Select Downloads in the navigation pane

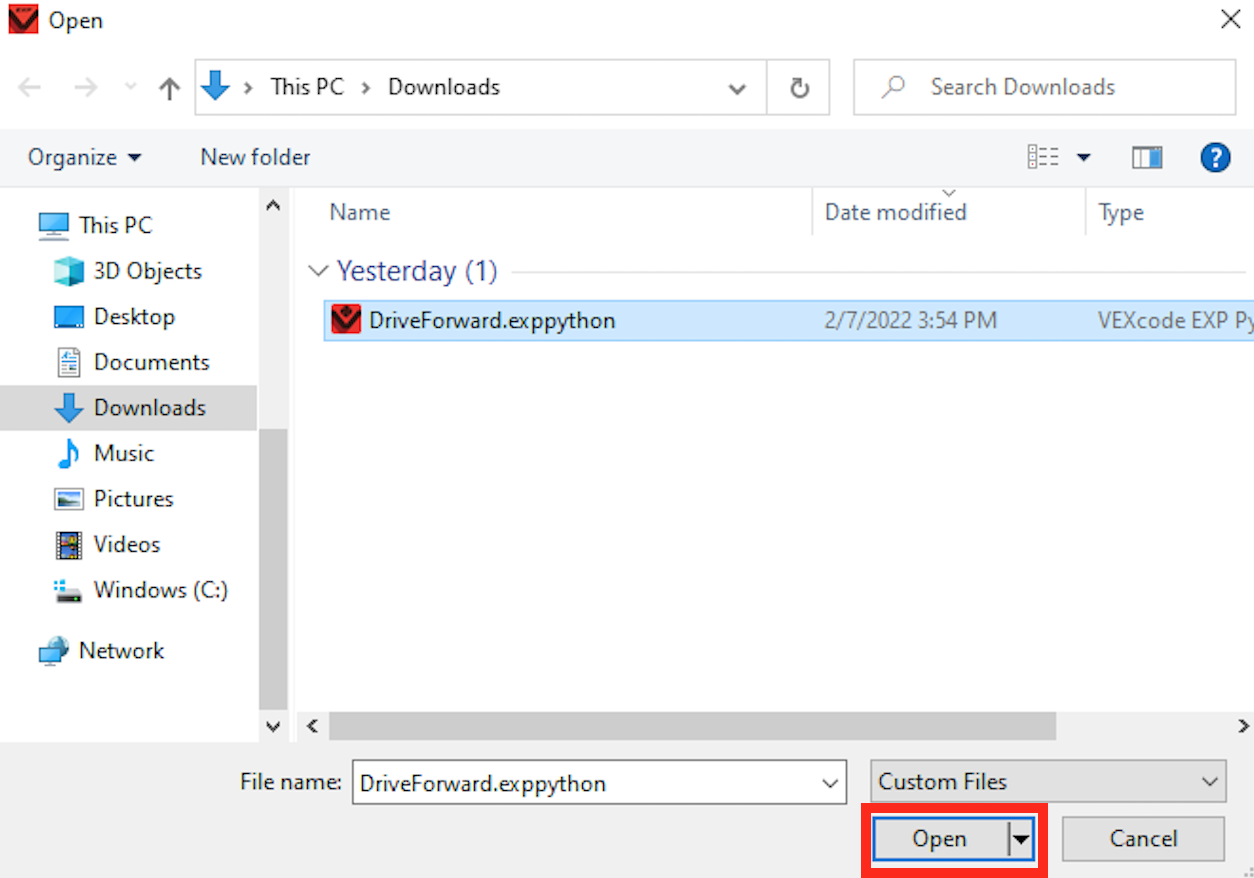coord(128,408)
